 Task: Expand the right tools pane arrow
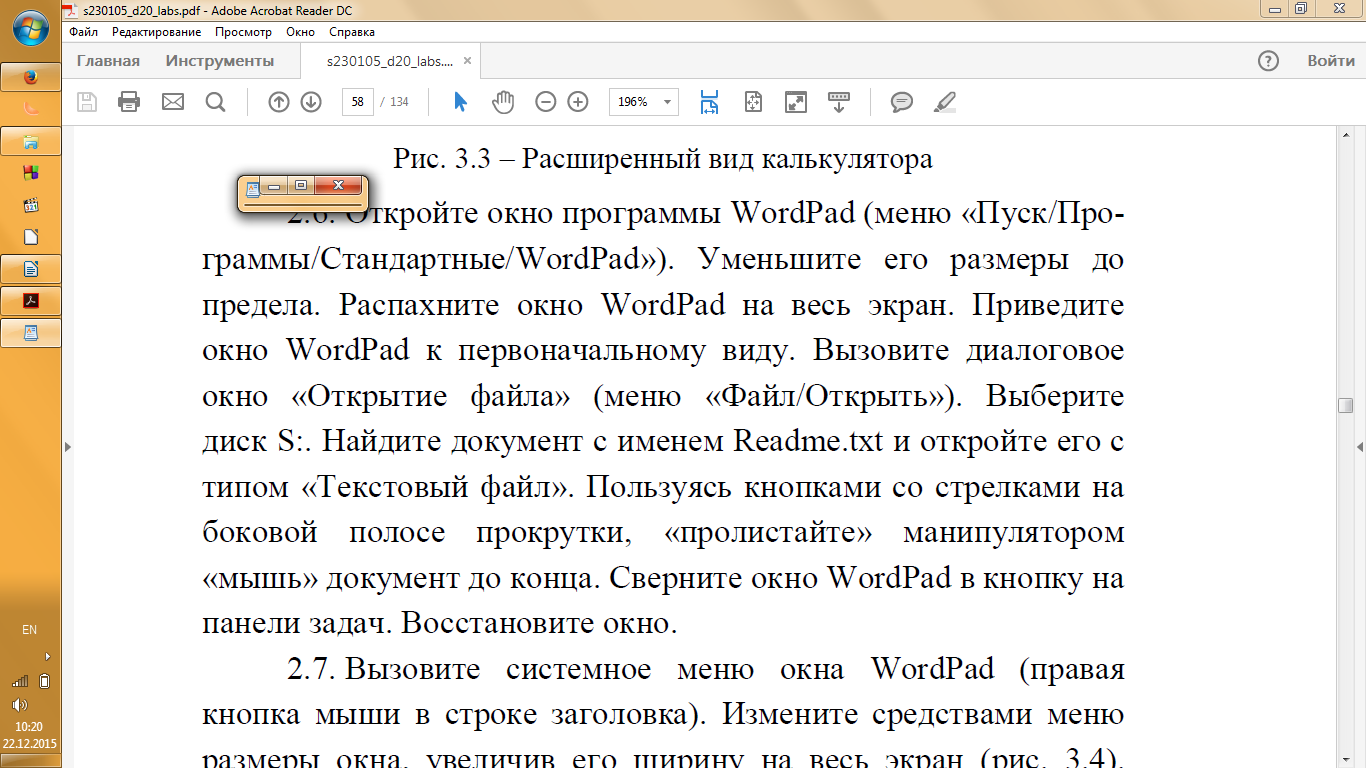[1360, 446]
